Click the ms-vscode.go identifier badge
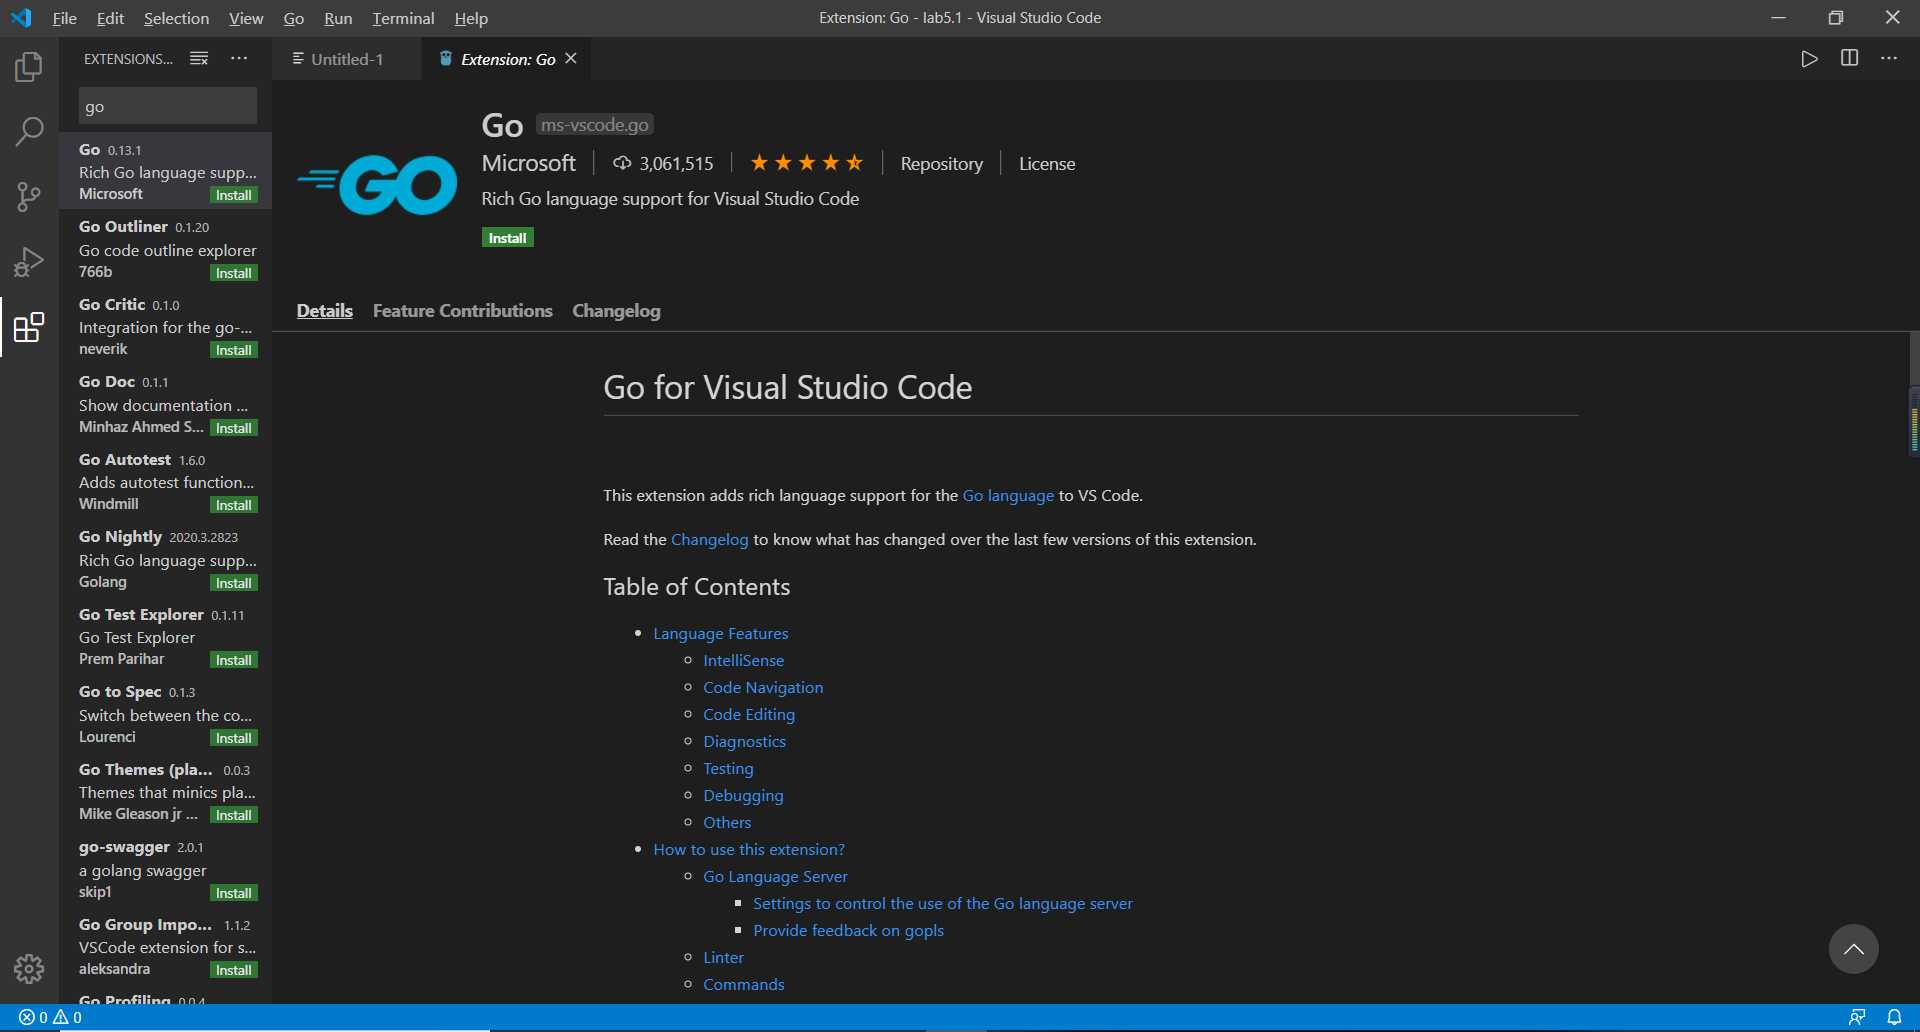Screen dimensions: 1920x1032 (595, 125)
